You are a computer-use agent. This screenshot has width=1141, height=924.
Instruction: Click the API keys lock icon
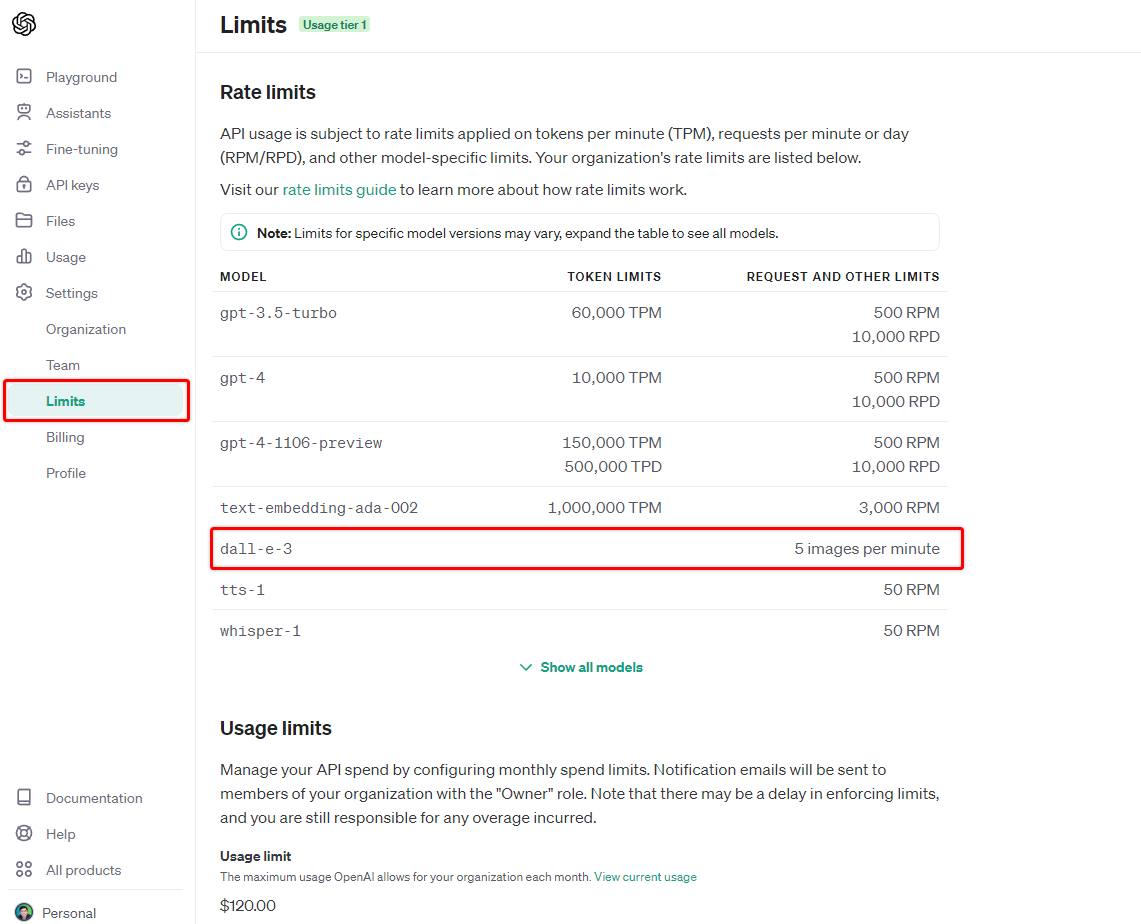pos(24,184)
